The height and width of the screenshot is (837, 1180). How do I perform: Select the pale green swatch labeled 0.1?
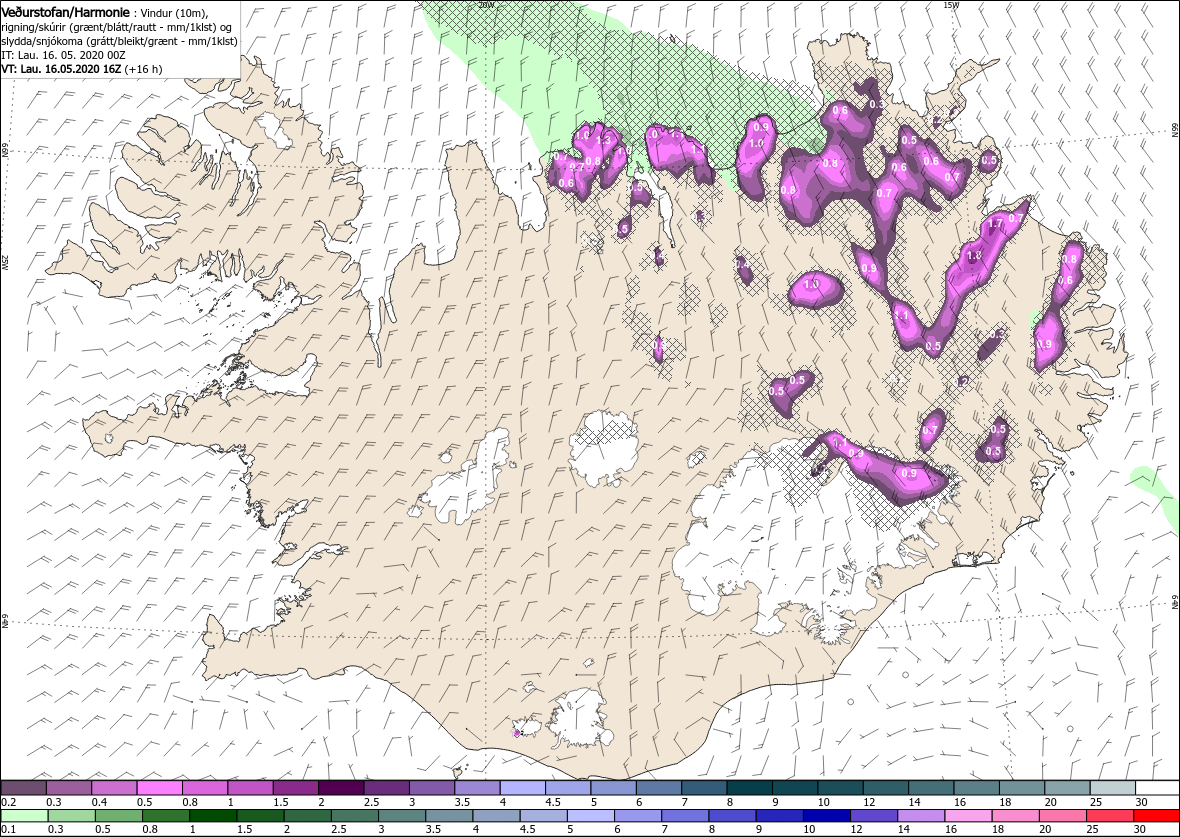[24, 816]
